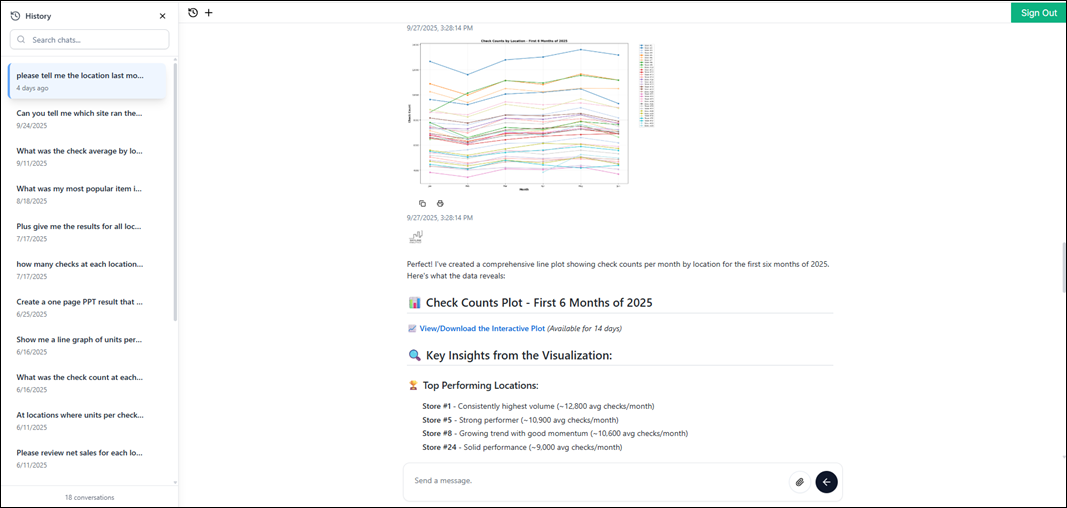This screenshot has width=1067, height=508.
Task: Click the Sign Out button
Action: click(x=1038, y=13)
